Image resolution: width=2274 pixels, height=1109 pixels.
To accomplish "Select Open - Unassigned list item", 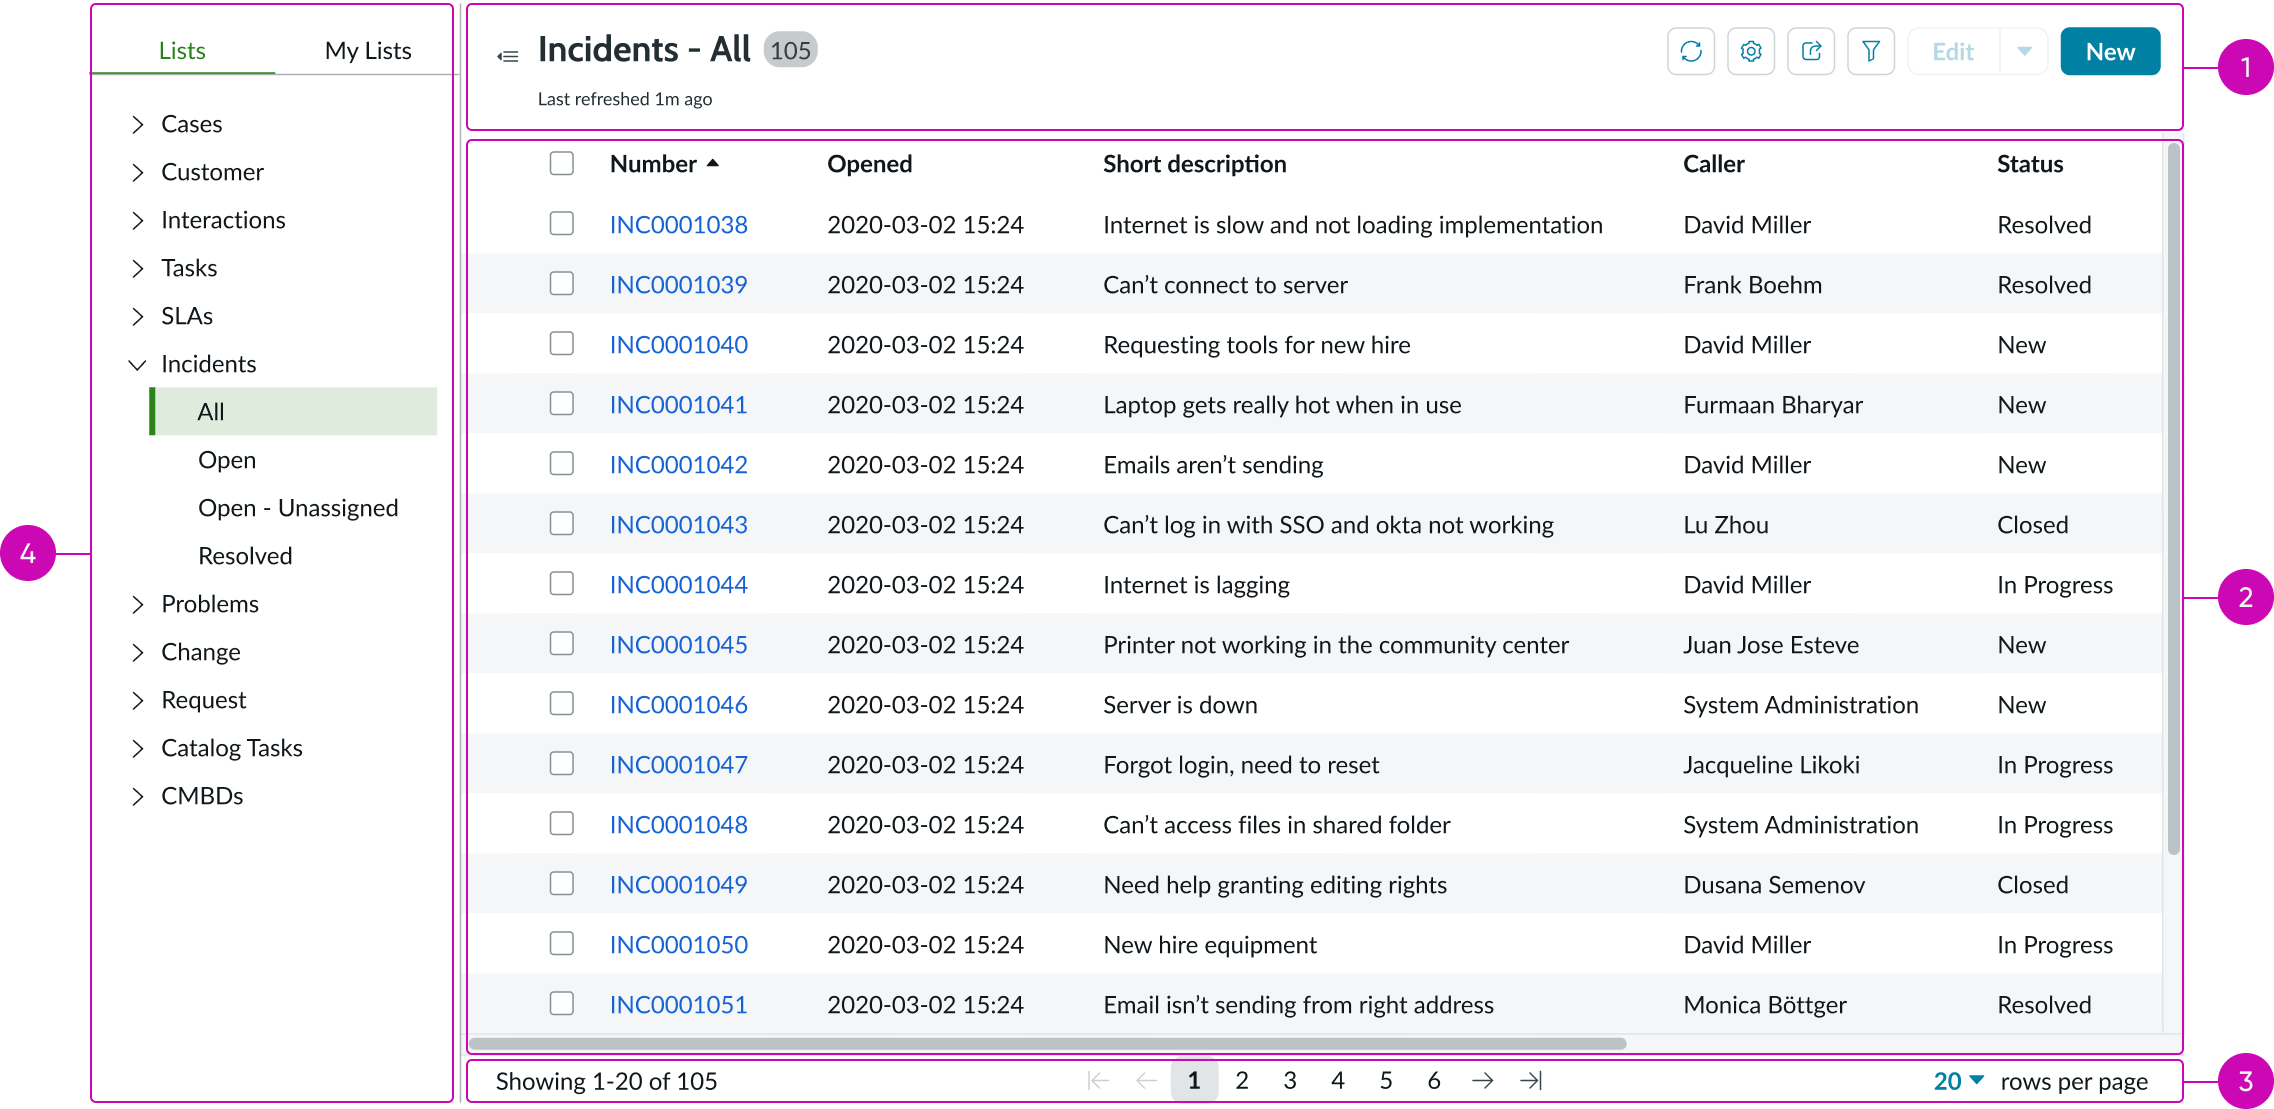I will coord(298,508).
